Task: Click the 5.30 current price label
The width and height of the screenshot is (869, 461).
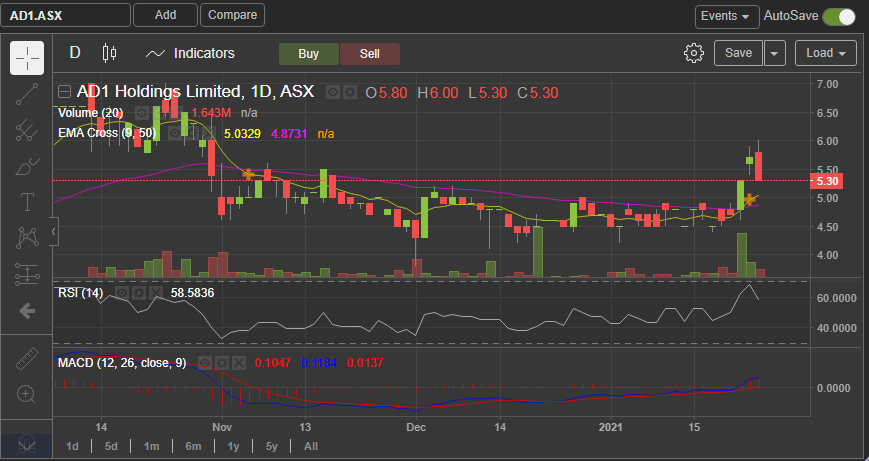Action: [x=826, y=181]
